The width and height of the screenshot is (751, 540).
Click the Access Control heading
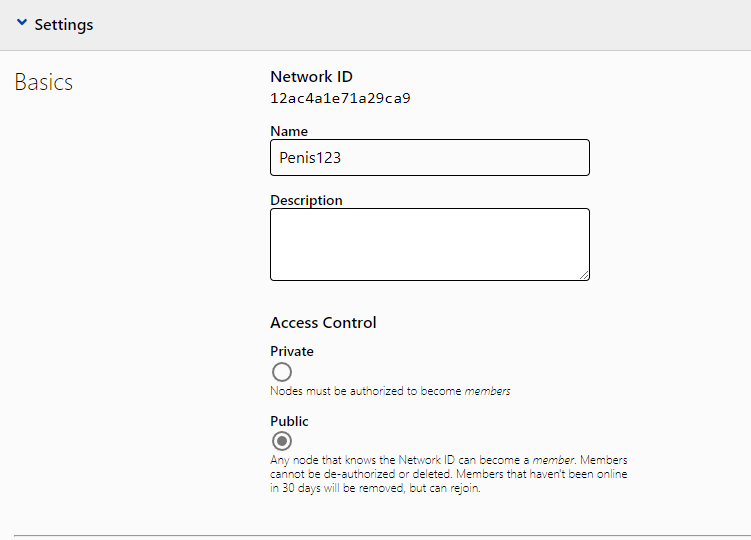[x=323, y=322]
